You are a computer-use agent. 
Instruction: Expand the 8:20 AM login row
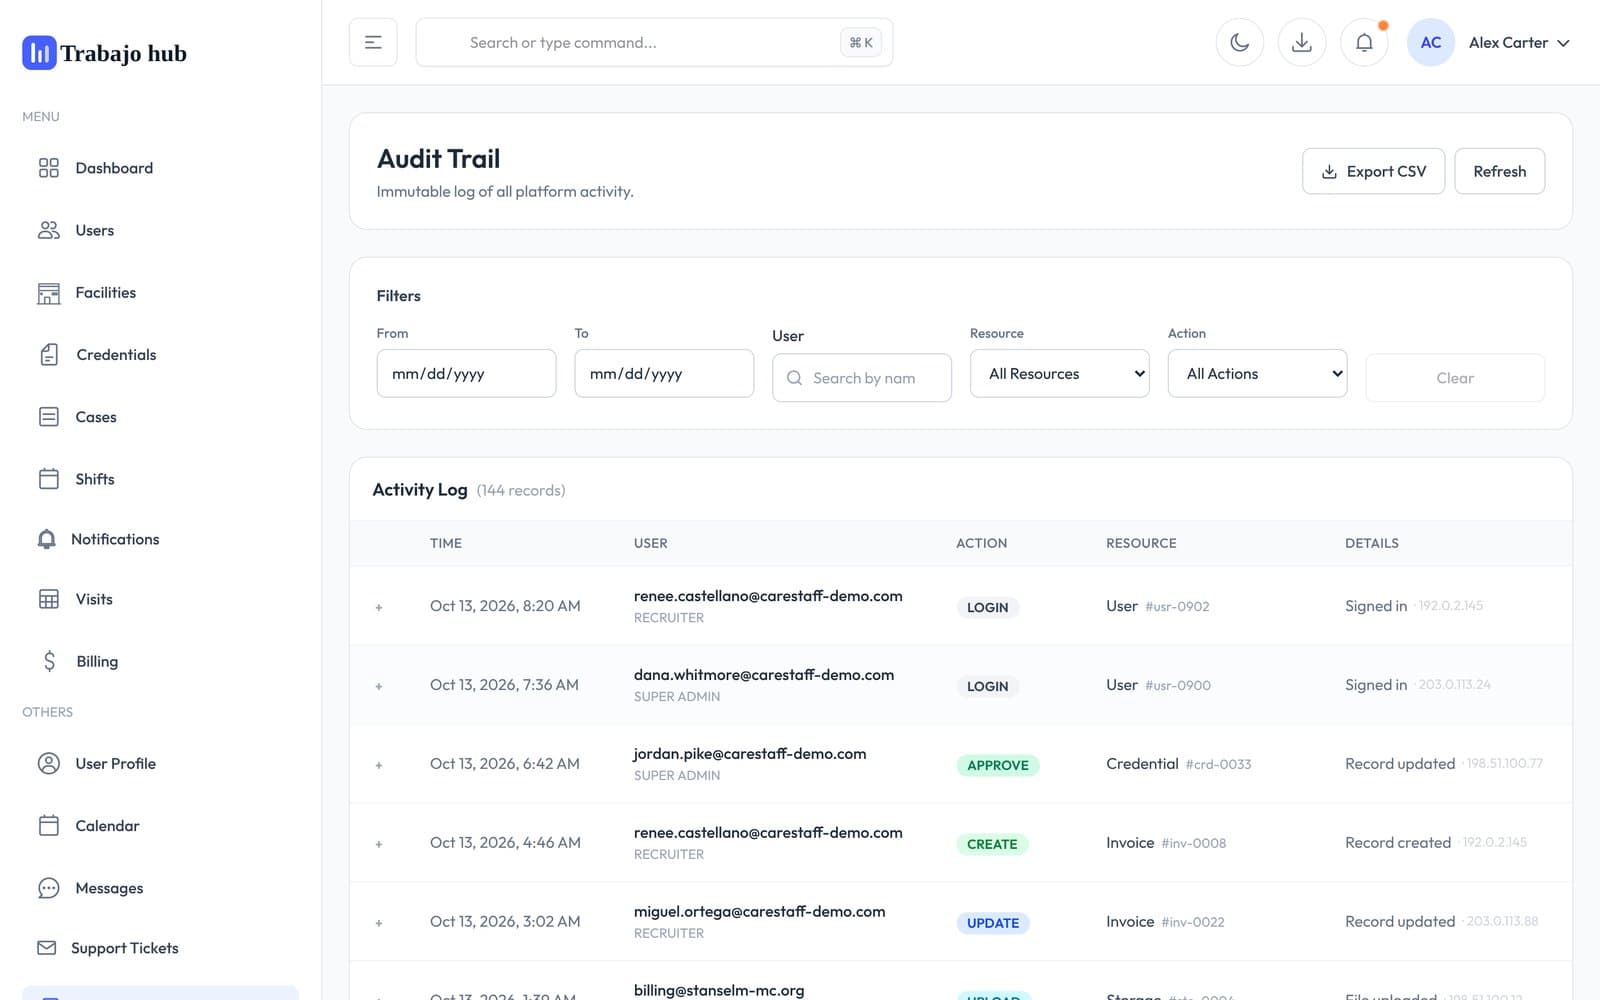point(379,607)
